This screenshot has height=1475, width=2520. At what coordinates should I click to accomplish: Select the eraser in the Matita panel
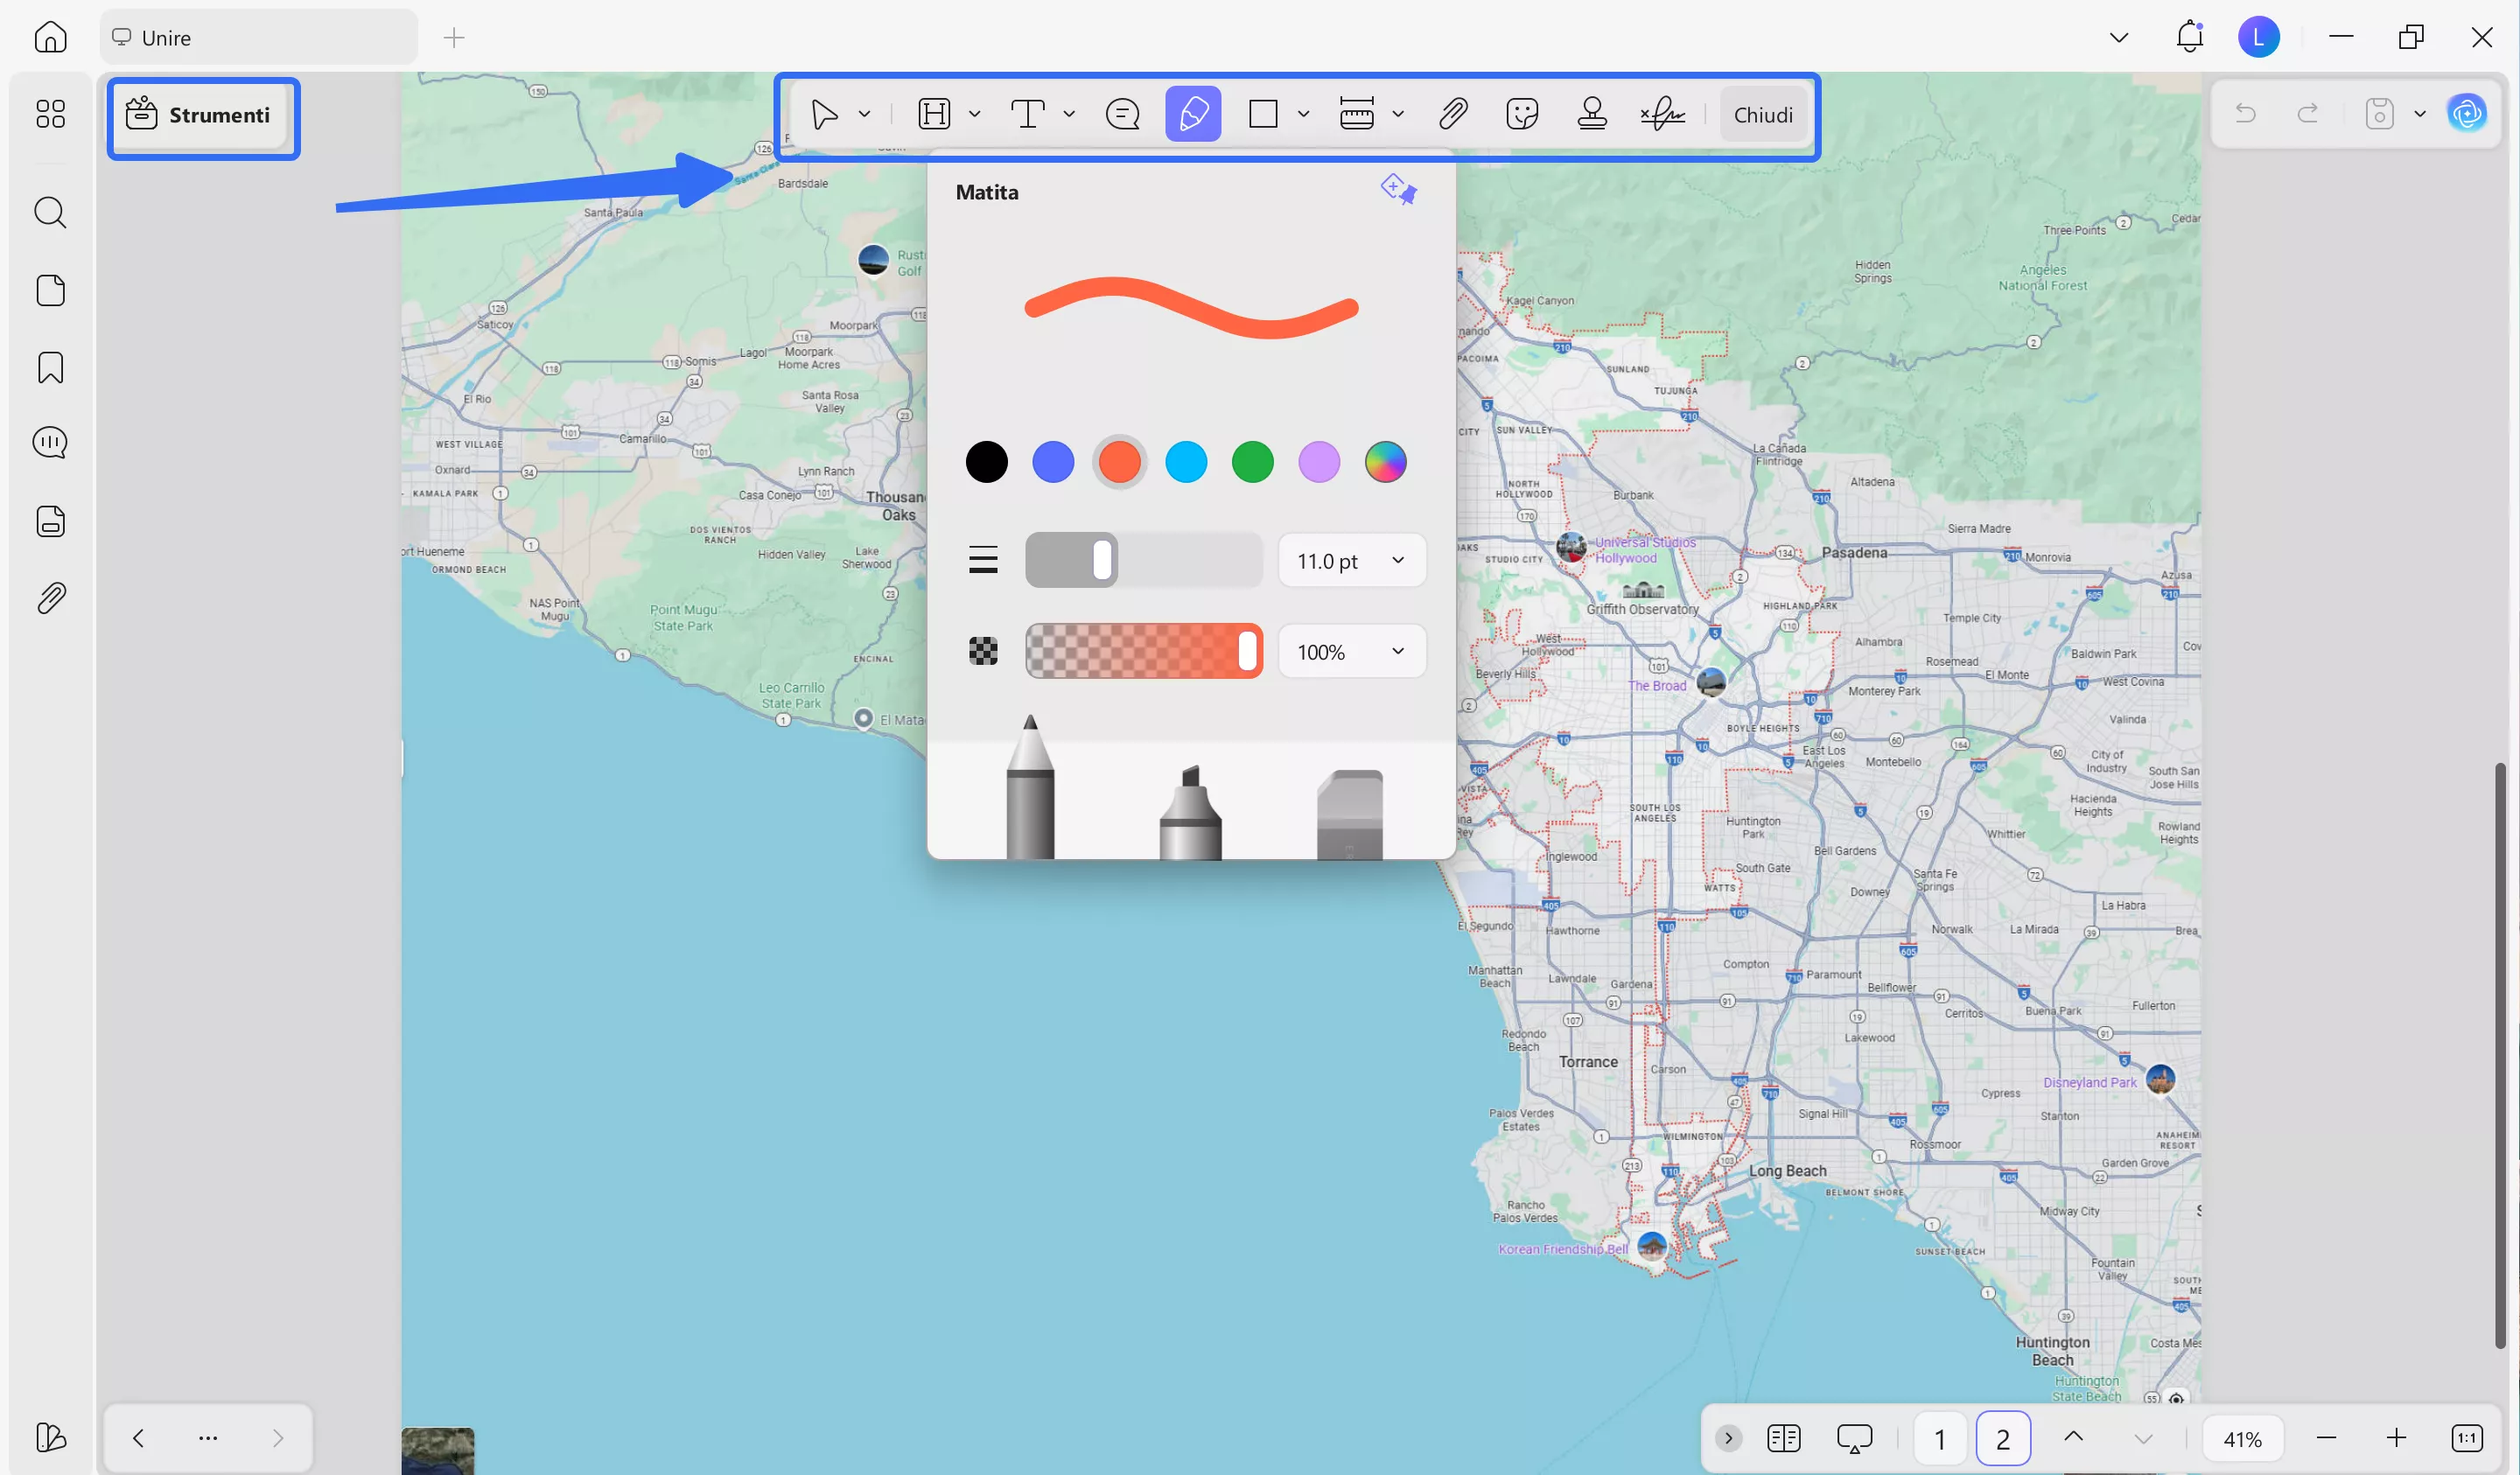coord(1350,810)
